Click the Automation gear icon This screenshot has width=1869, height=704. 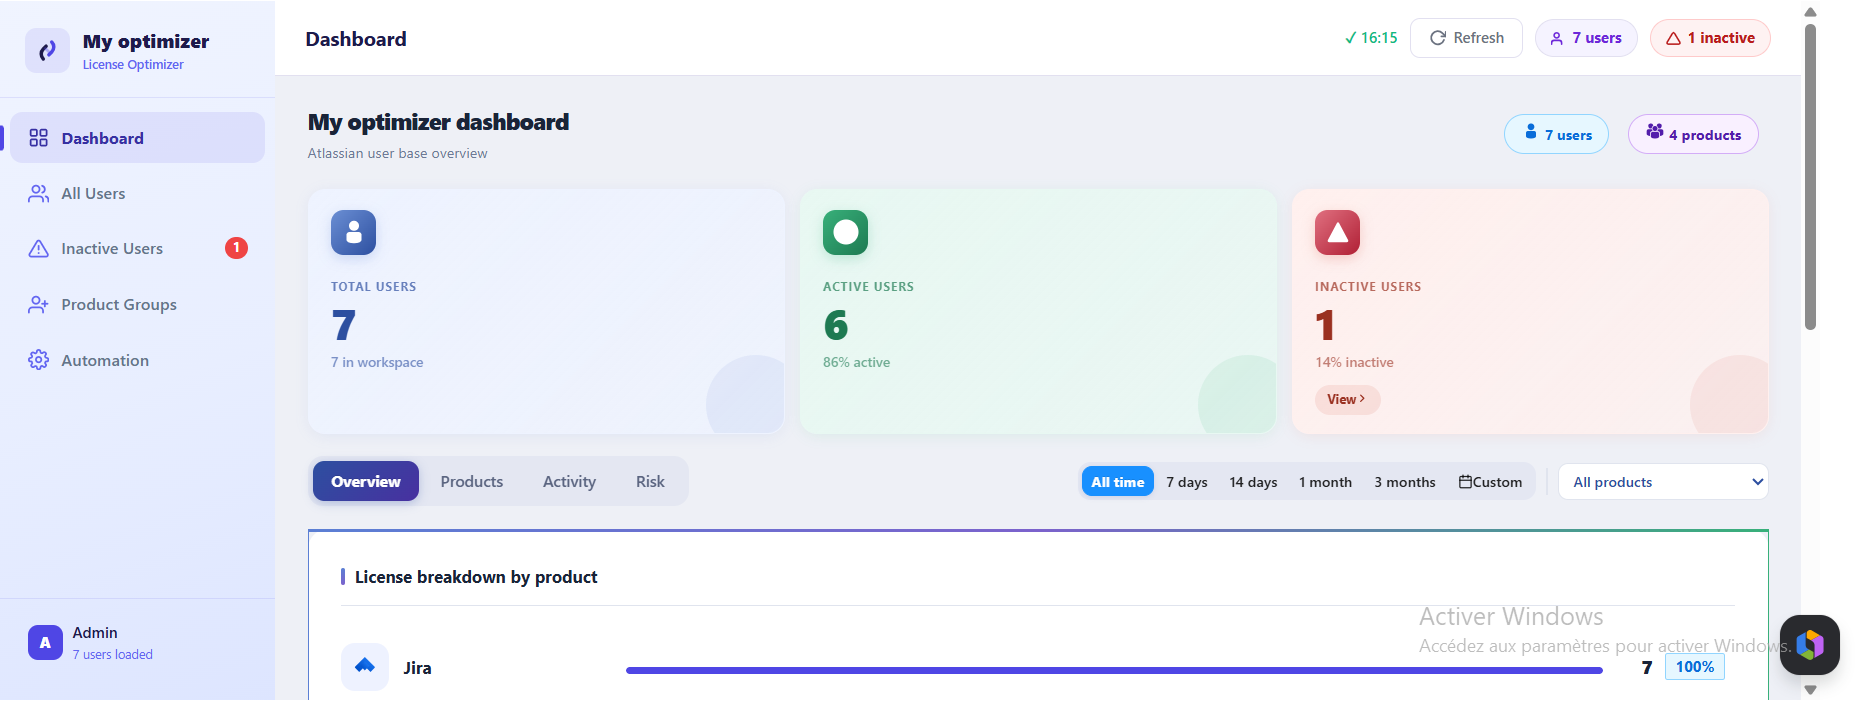39,360
